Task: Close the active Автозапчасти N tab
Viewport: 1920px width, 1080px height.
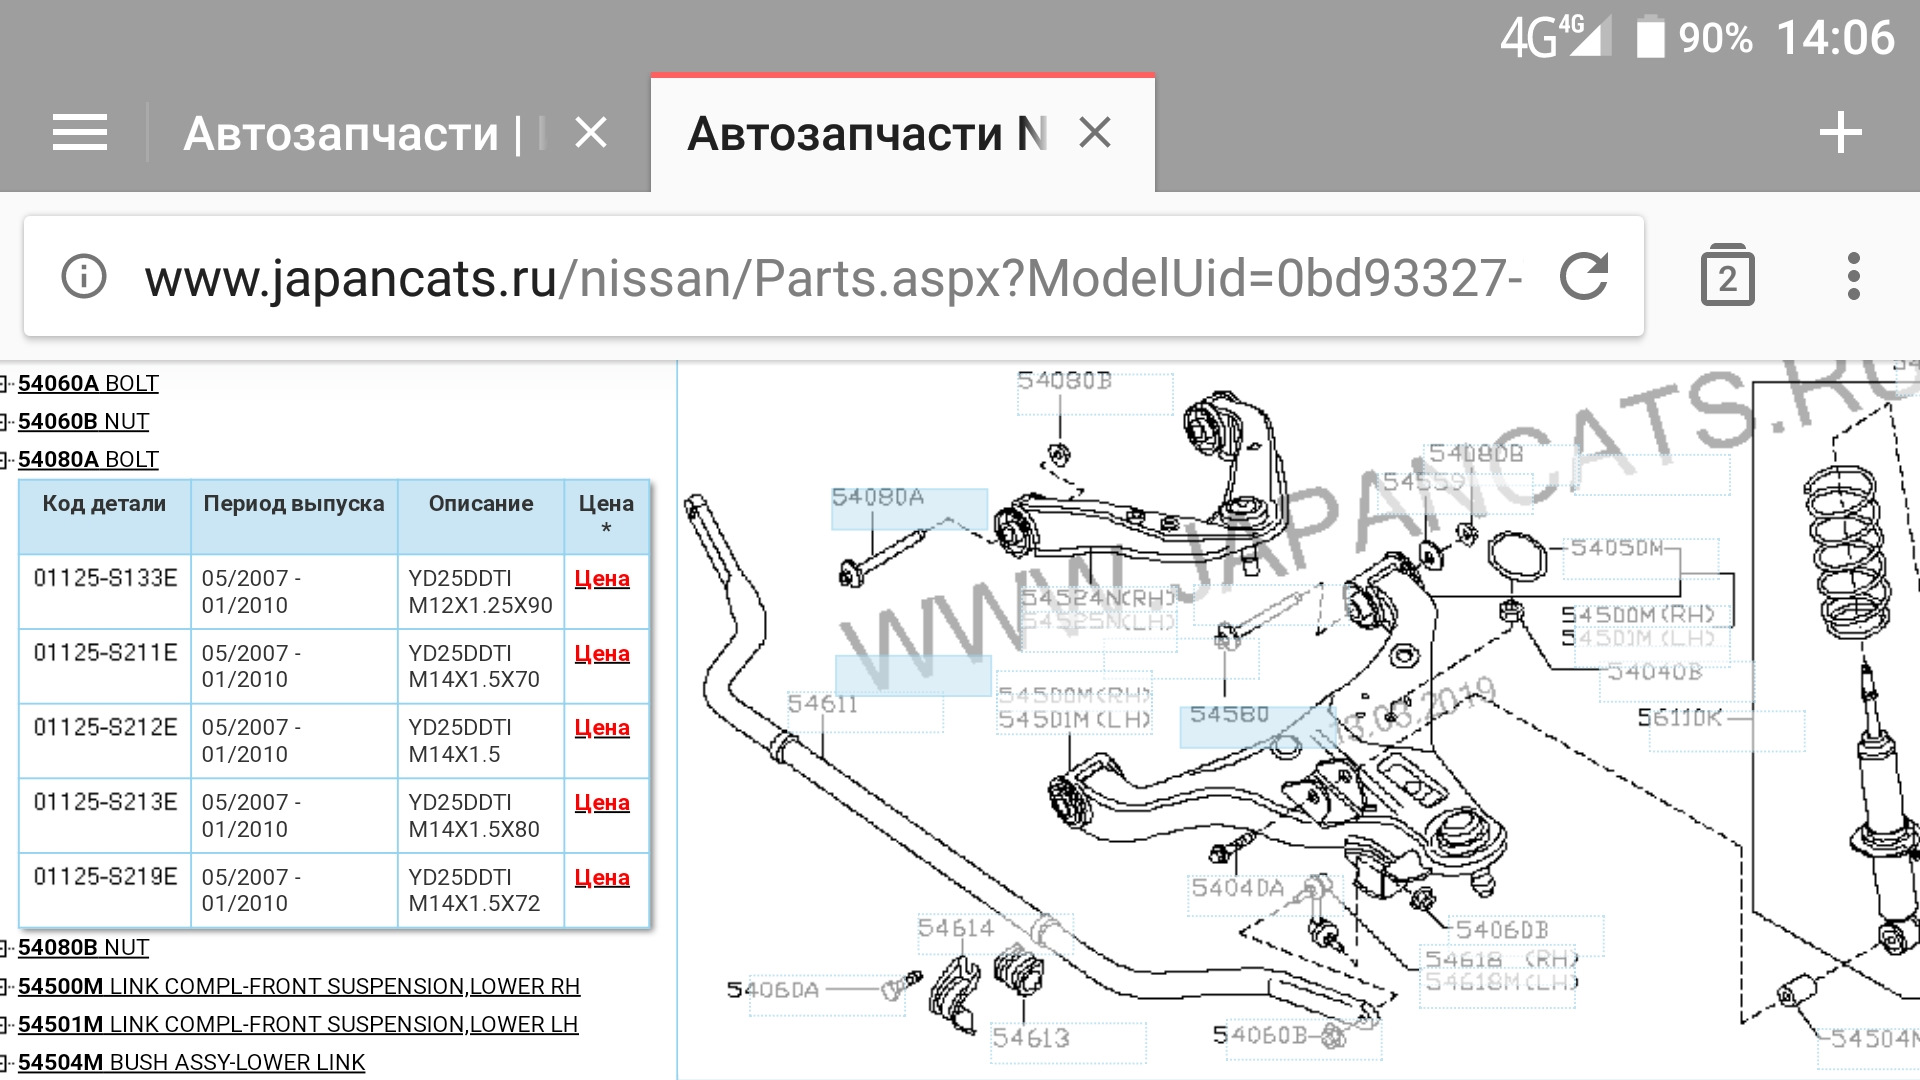Action: (1095, 133)
